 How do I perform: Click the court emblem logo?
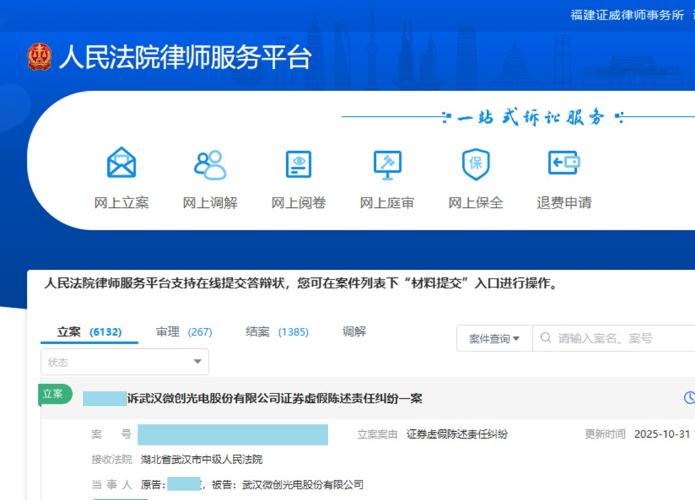(39, 57)
